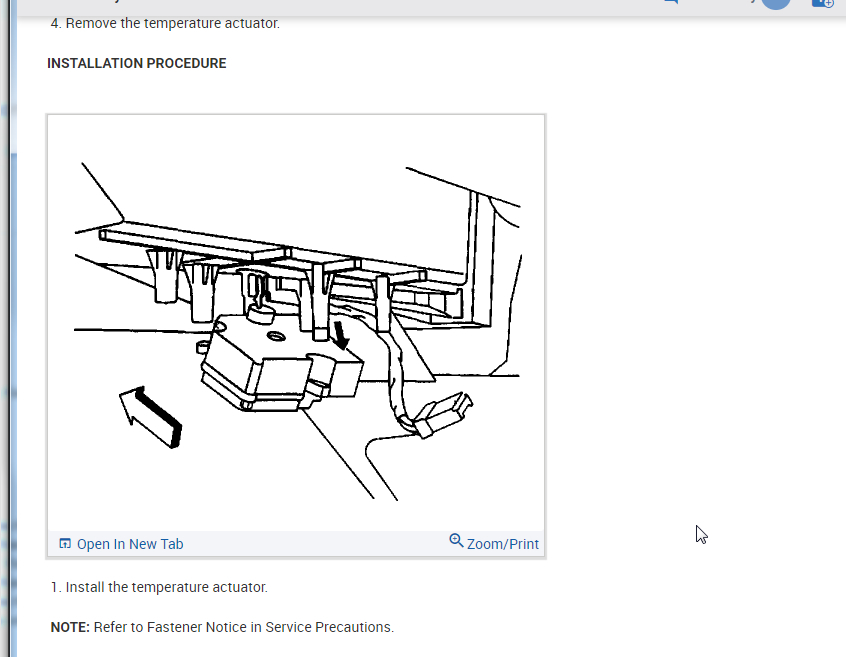Screen dimensions: 846x657
Task: Click the text 'Remove the temperature actuator.'
Action: point(173,23)
